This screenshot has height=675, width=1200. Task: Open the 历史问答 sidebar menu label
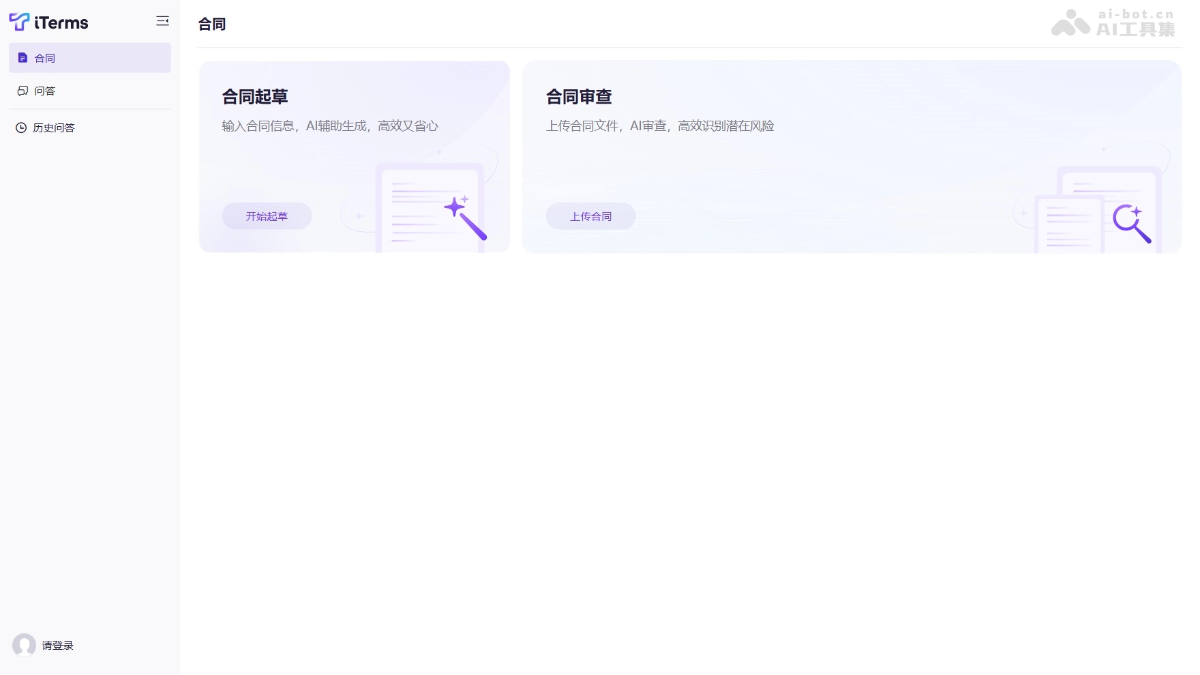tap(54, 128)
